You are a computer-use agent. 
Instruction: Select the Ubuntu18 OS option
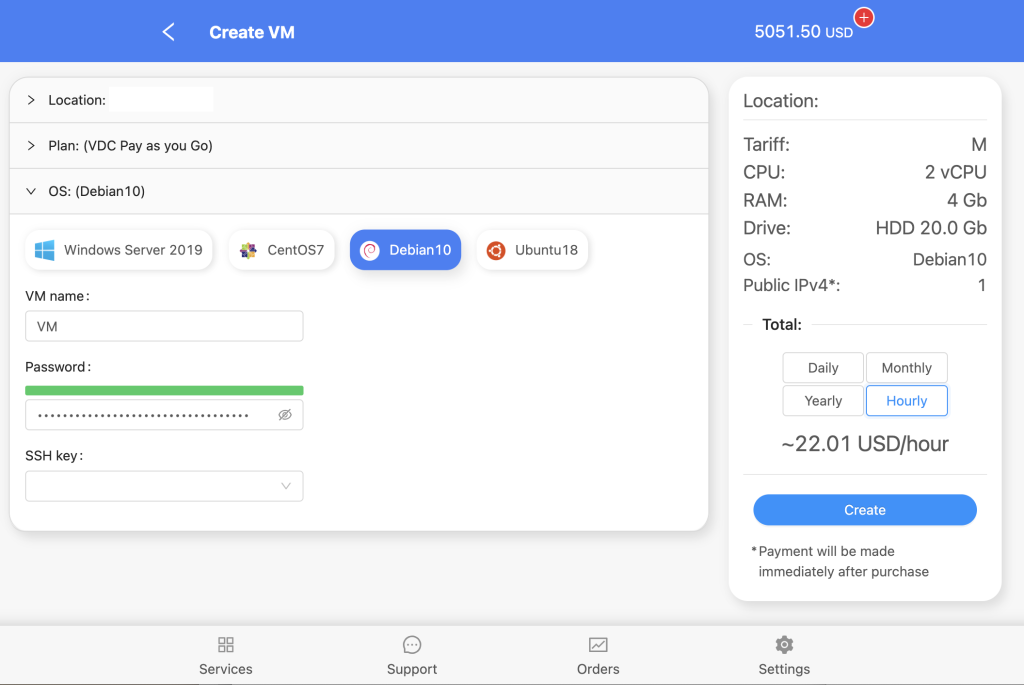click(532, 250)
